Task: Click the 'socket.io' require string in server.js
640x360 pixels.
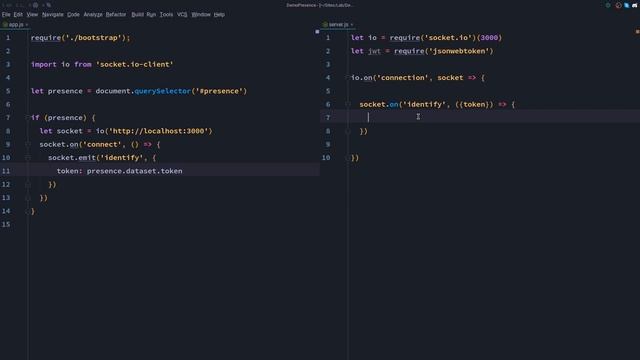Action: coord(449,38)
